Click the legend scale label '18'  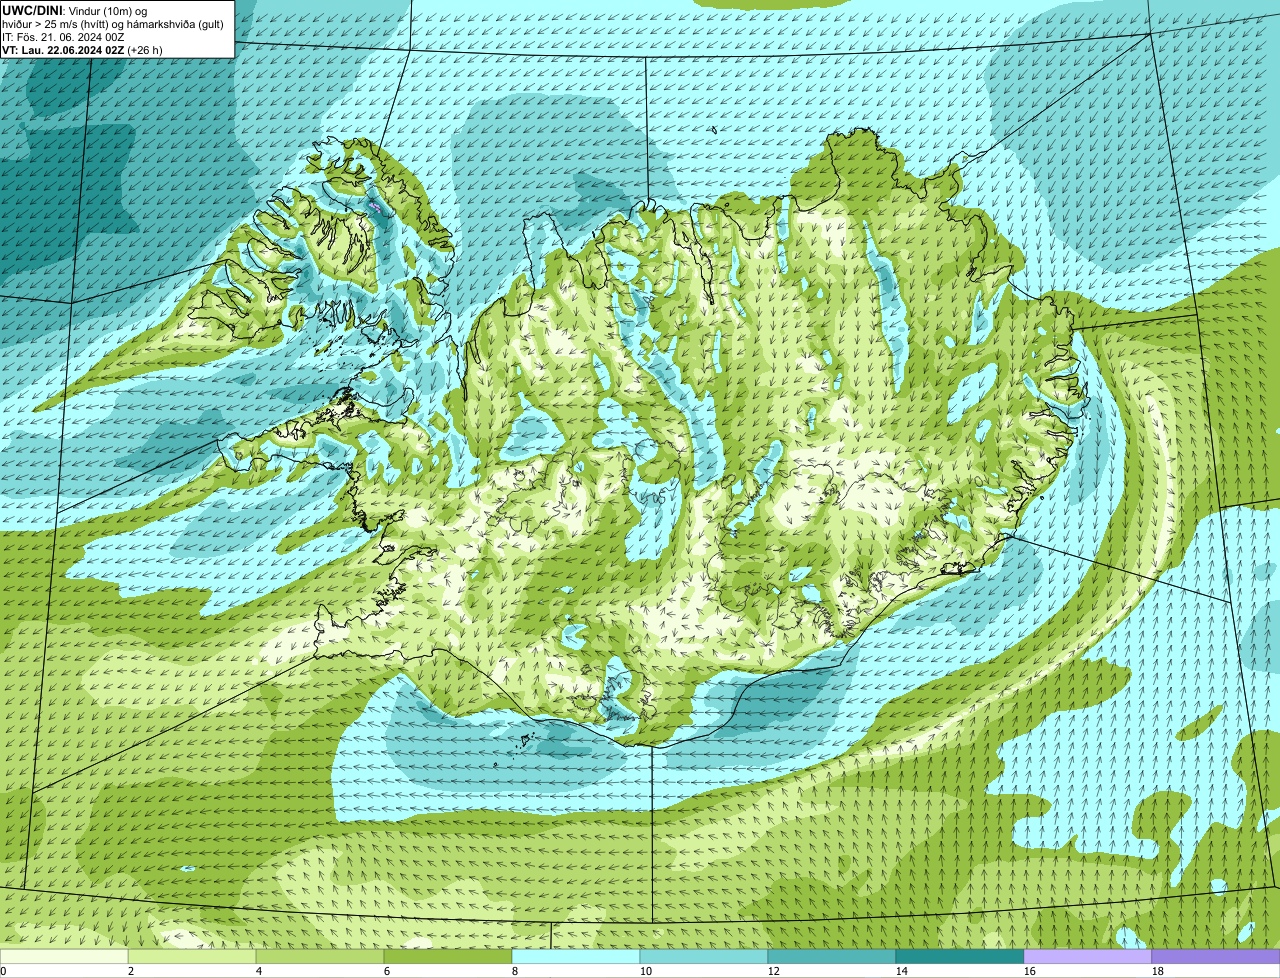1158,971
